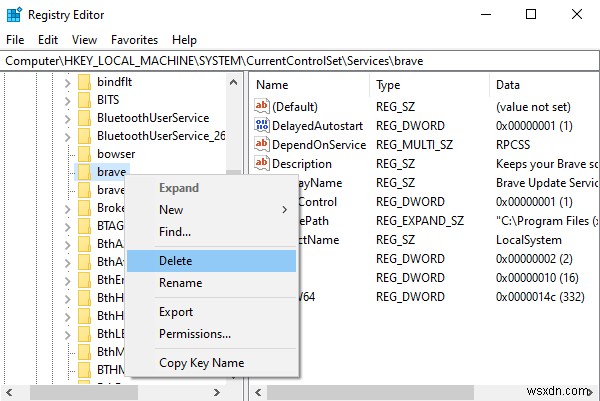Click the Registry Editor app icon in title bar
600x401 pixels.
(14, 15)
